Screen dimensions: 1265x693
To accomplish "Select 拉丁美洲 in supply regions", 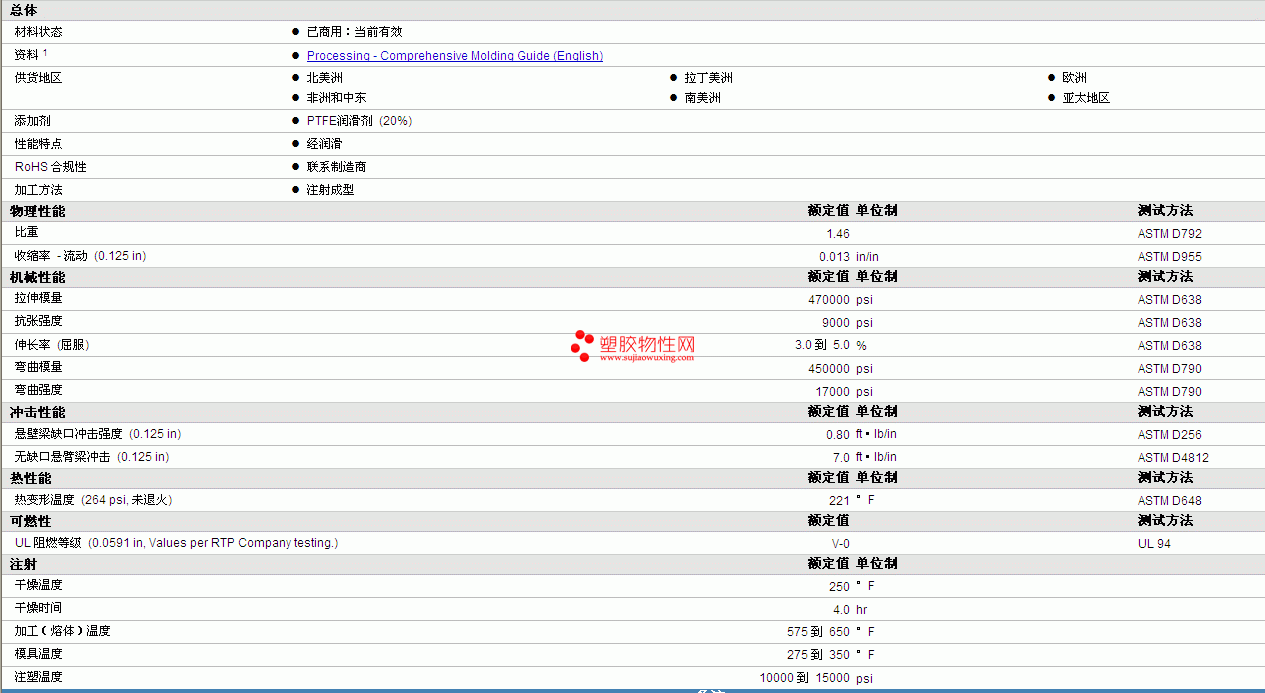I will coord(709,78).
